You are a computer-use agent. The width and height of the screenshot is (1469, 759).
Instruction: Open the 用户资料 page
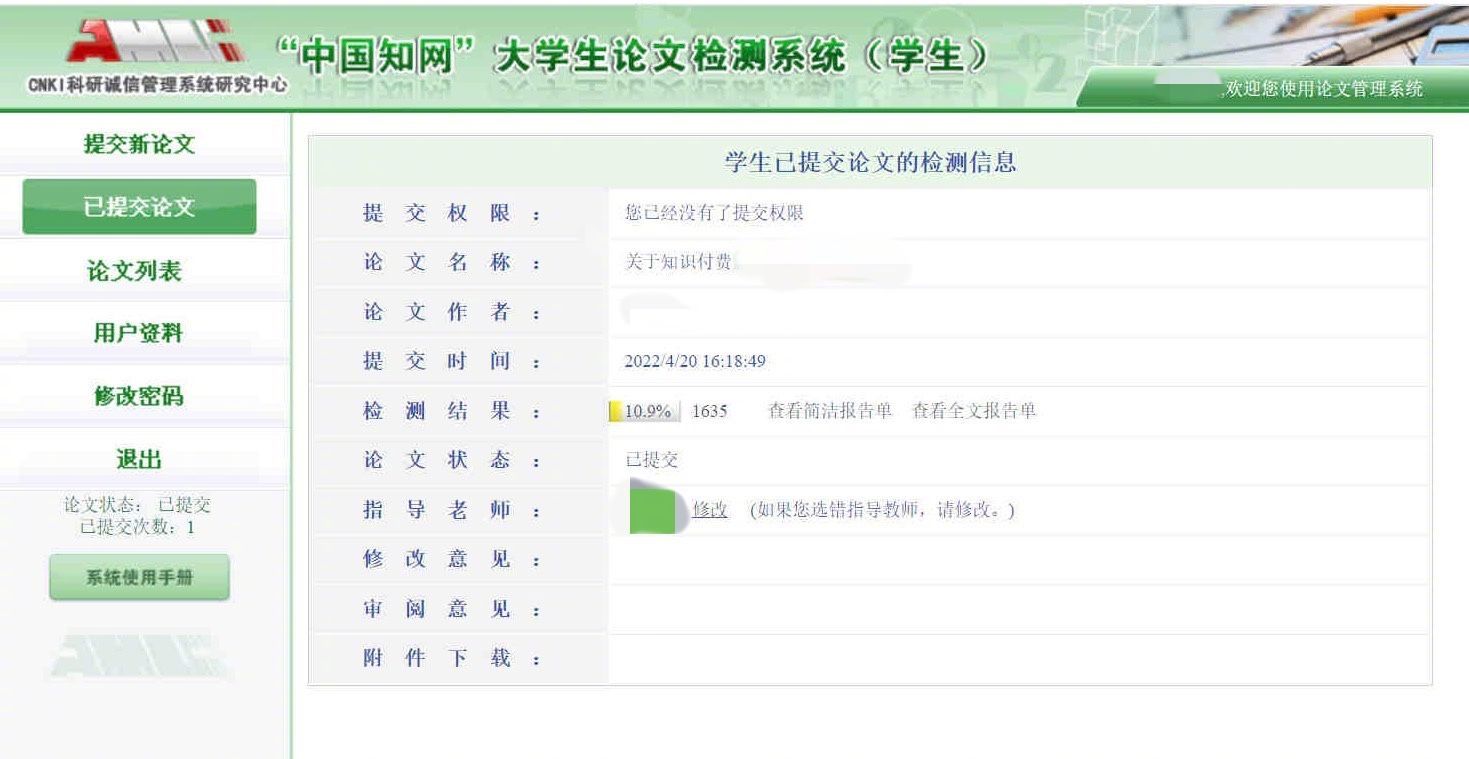139,333
